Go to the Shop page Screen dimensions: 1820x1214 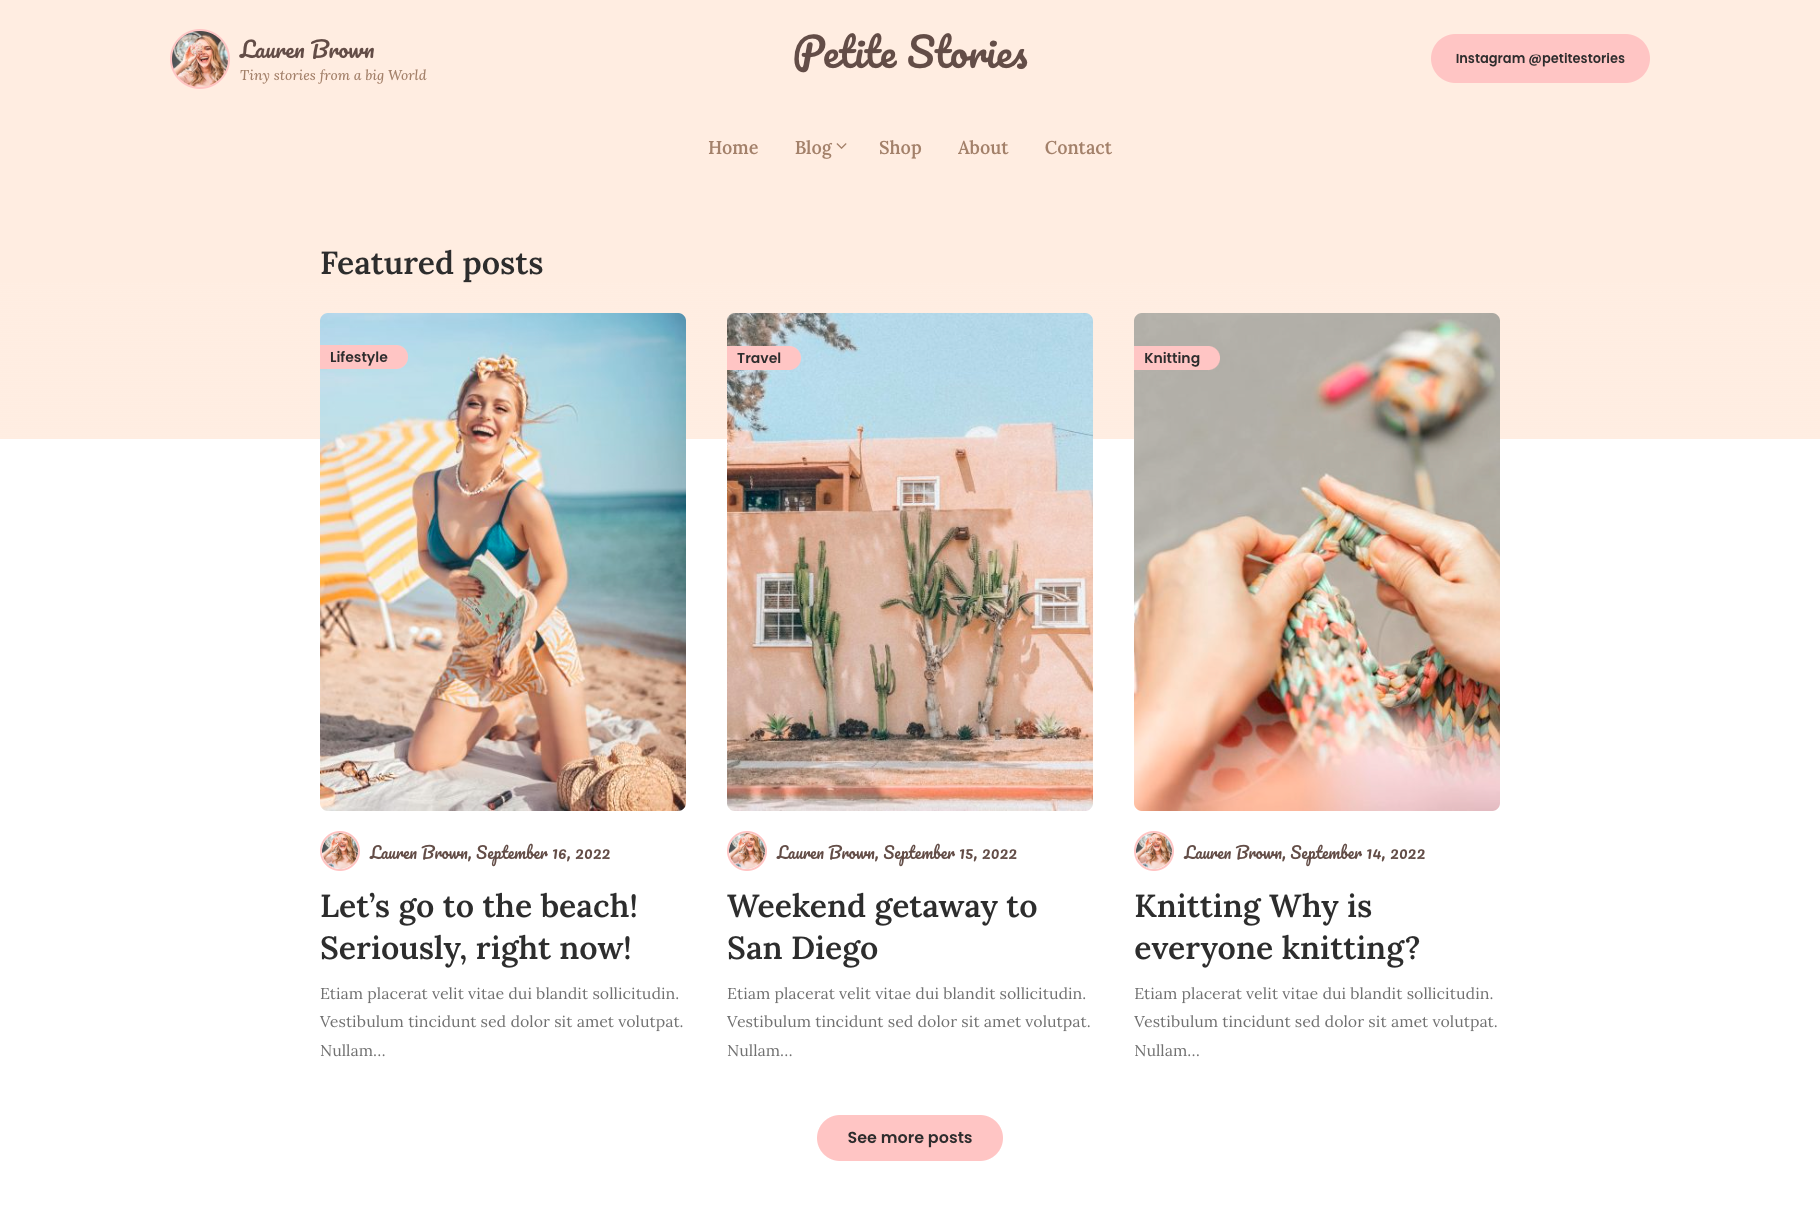tap(900, 148)
